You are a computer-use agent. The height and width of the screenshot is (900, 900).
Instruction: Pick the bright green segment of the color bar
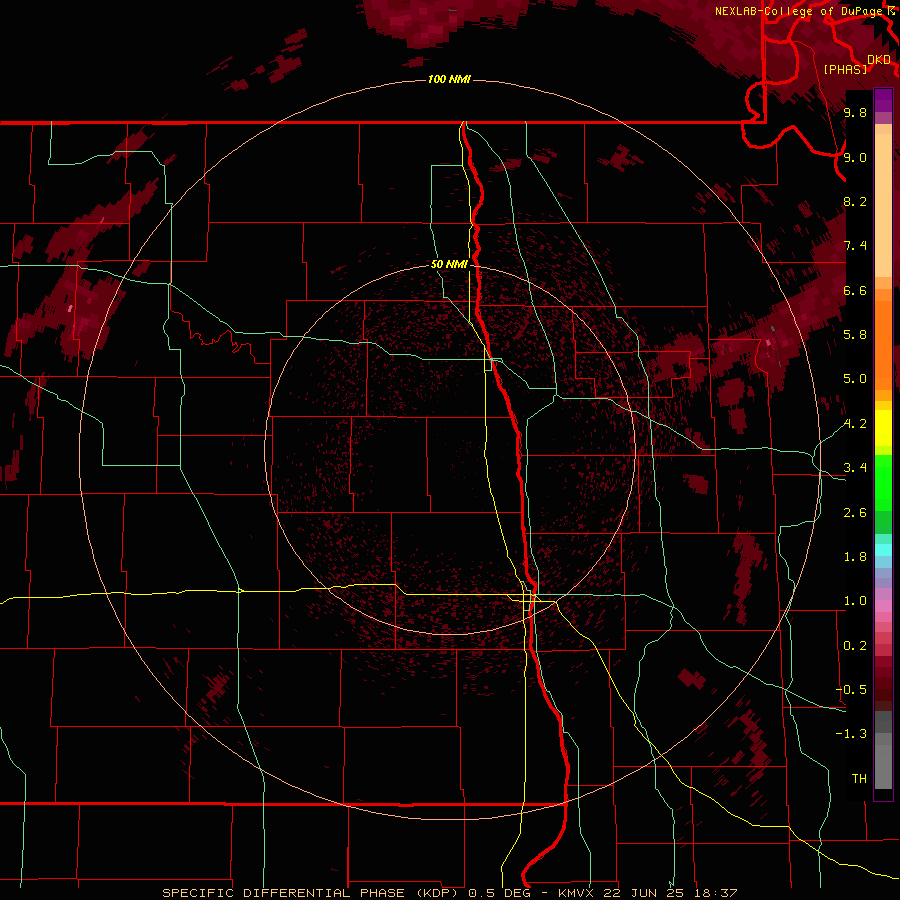883,483
